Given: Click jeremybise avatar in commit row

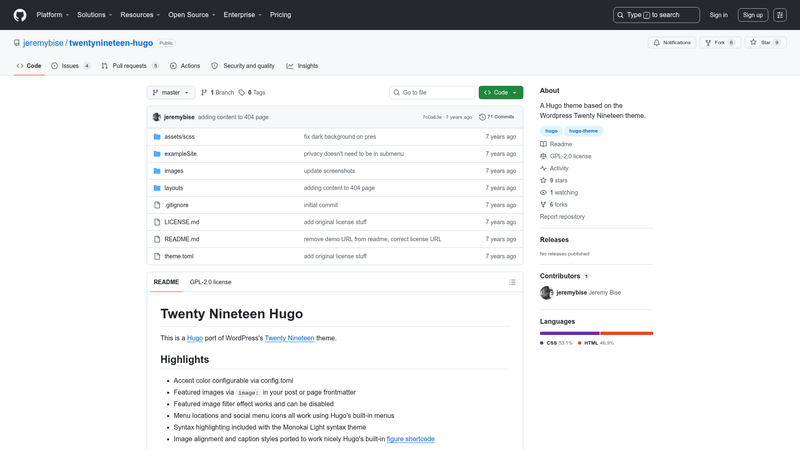Looking at the screenshot, I should pos(157,117).
